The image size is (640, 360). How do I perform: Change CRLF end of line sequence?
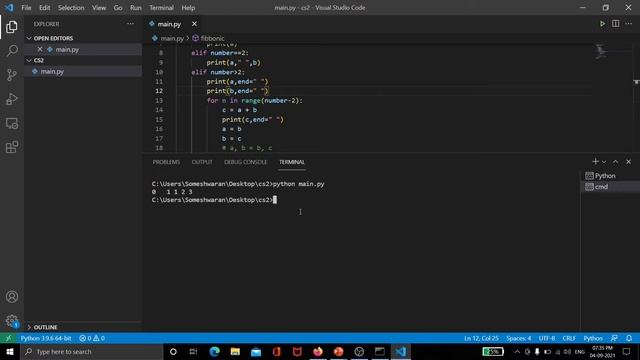tap(569, 338)
